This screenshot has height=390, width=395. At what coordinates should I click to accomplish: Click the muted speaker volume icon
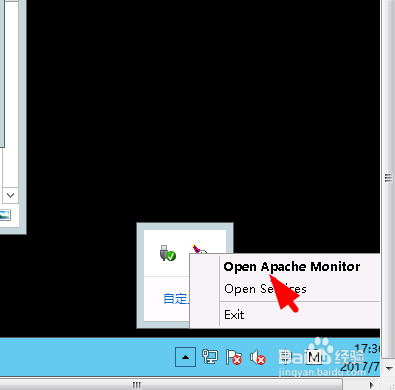(257, 357)
